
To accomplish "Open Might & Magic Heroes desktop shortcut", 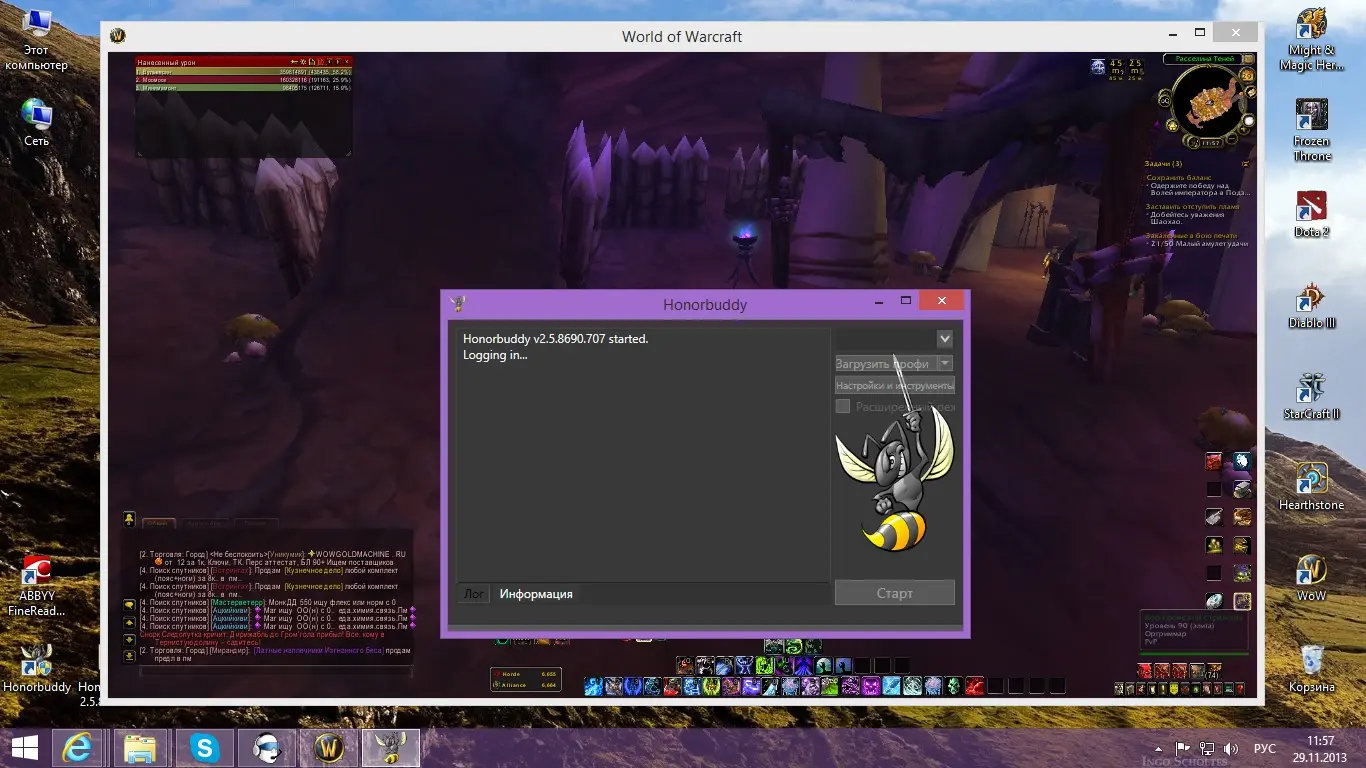I will coord(1311,40).
